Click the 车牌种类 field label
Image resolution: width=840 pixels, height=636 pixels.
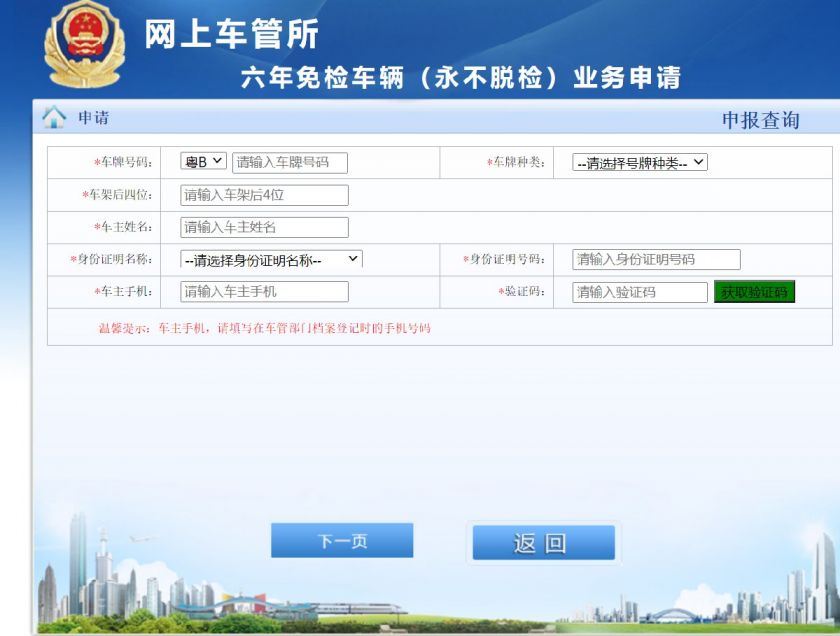[516, 162]
